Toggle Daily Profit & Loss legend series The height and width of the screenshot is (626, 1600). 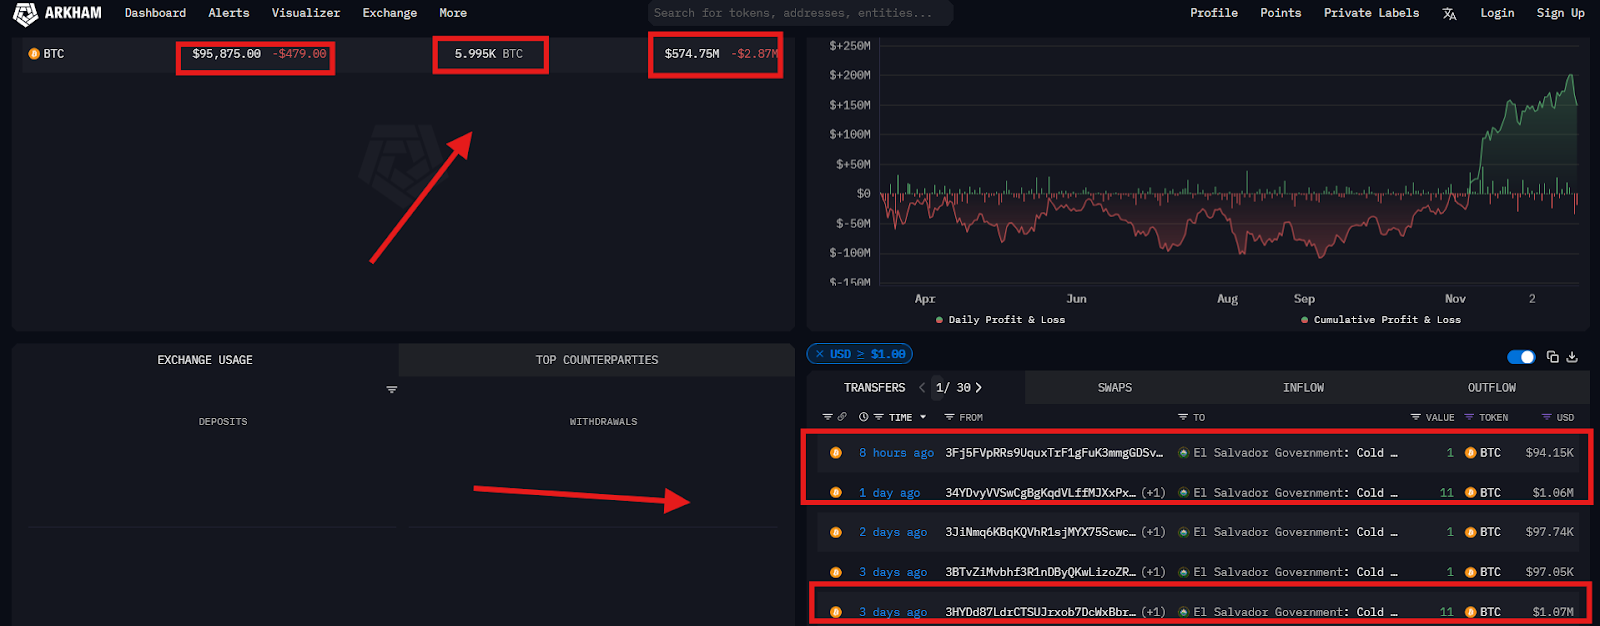pos(1000,320)
